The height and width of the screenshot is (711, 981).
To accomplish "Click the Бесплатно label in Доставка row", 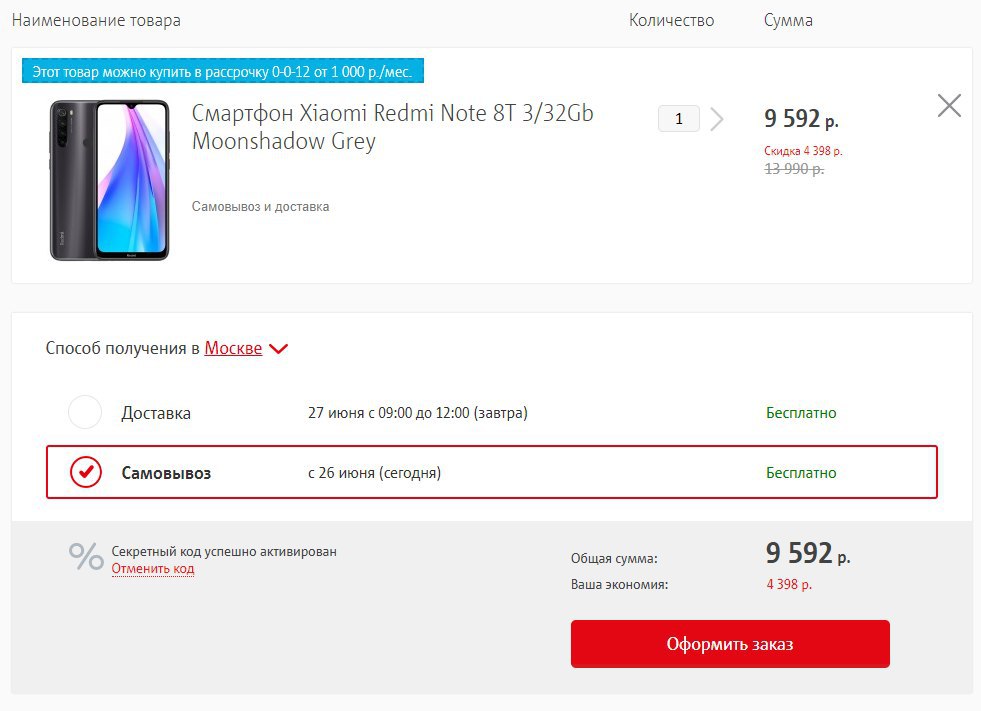I will pyautogui.click(x=801, y=412).
